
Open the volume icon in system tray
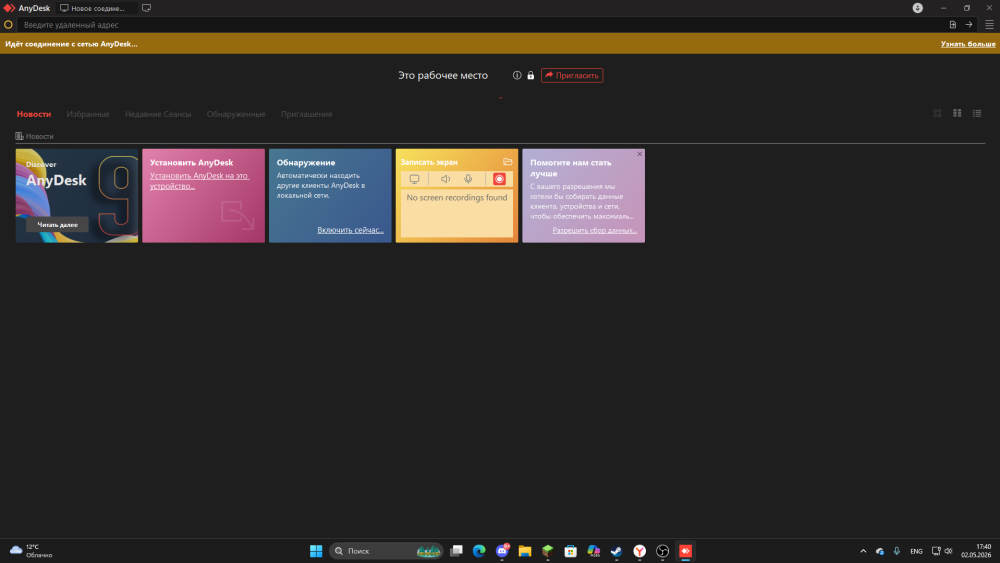pyautogui.click(x=948, y=551)
